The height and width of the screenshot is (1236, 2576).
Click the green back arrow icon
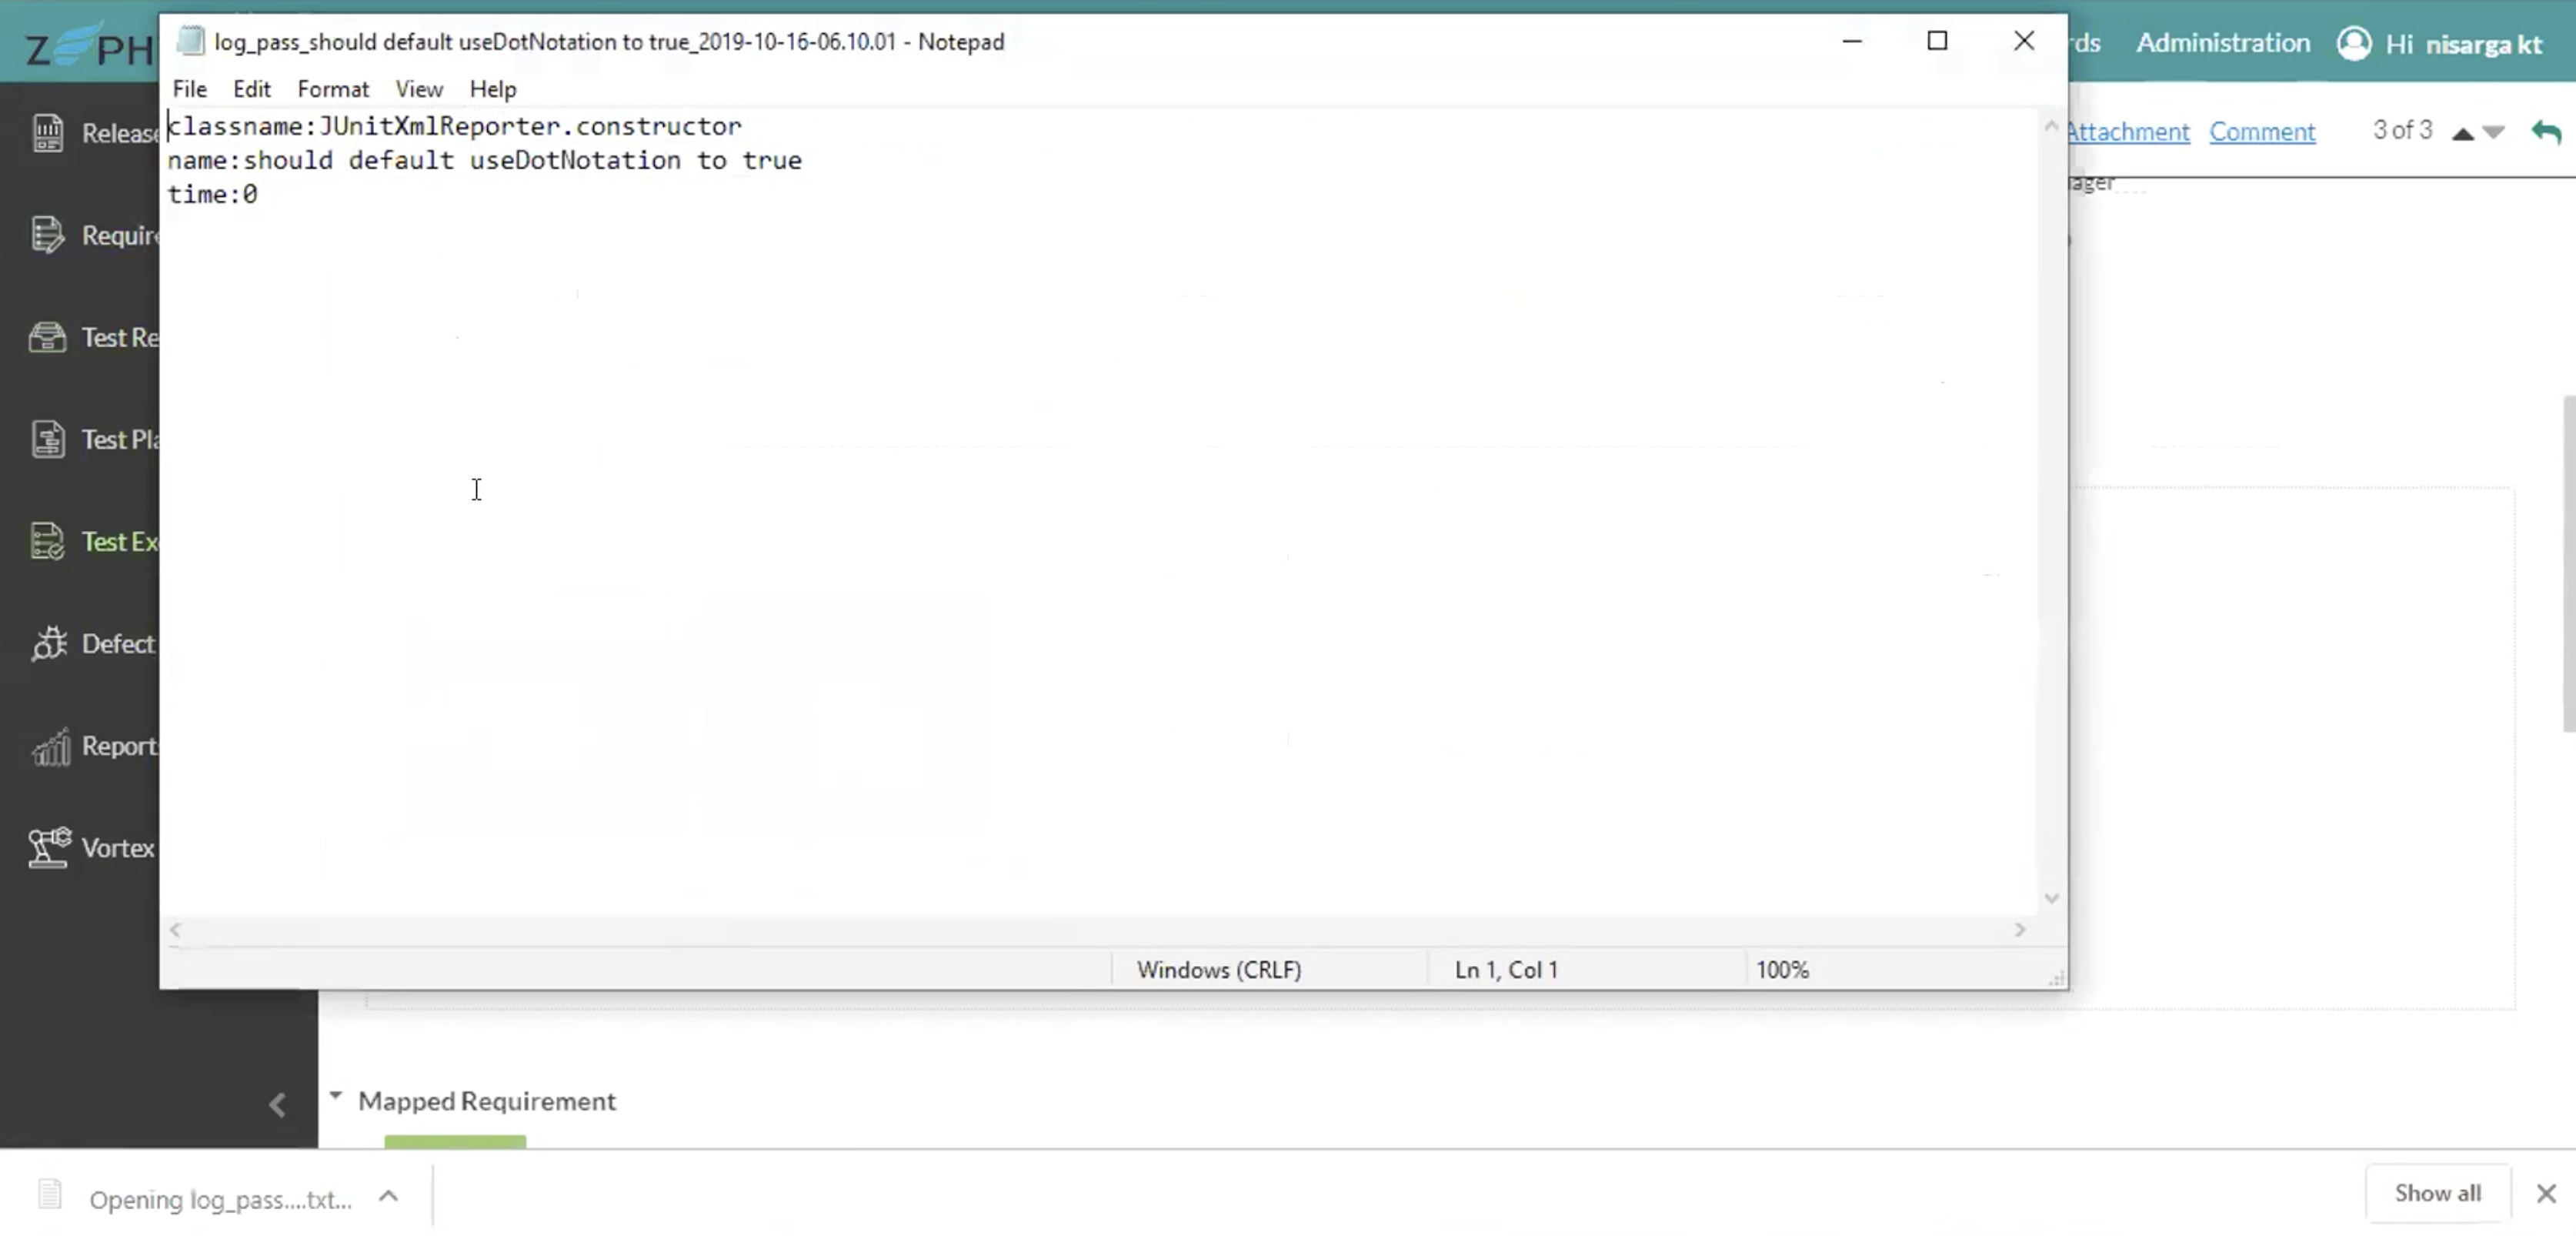pyautogui.click(x=2546, y=132)
